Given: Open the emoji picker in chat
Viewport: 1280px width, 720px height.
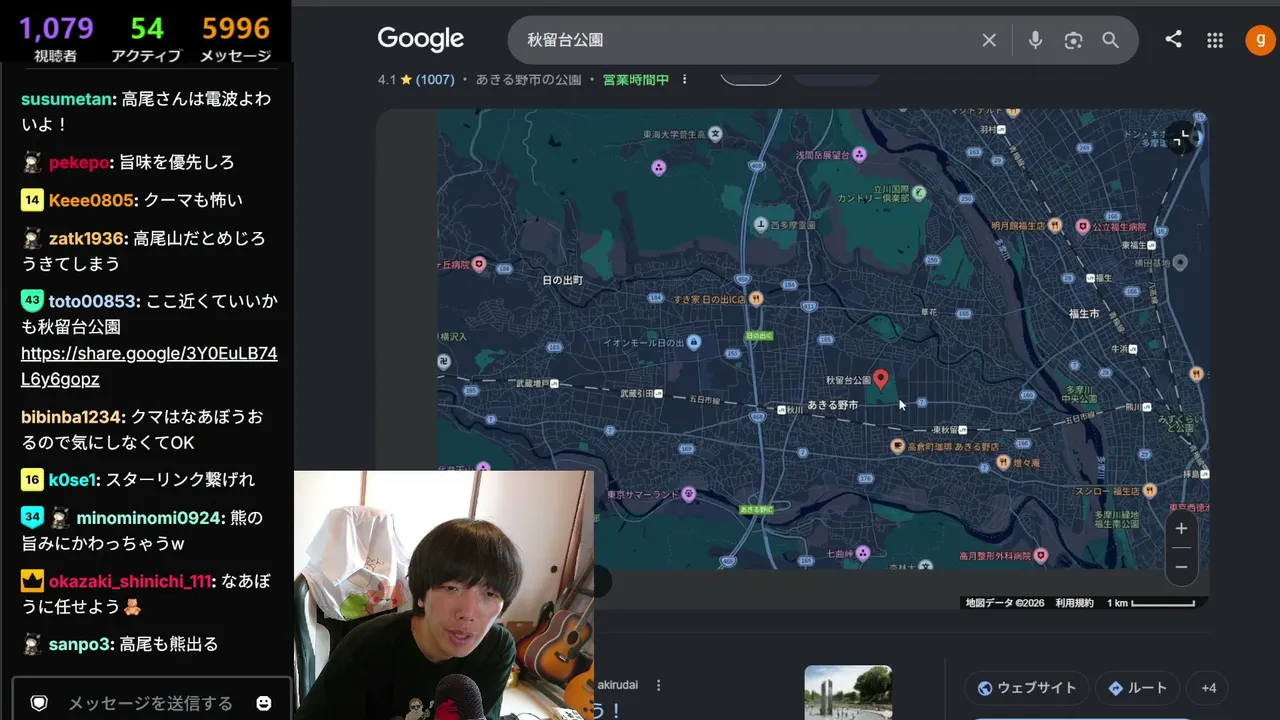Looking at the screenshot, I should (264, 703).
